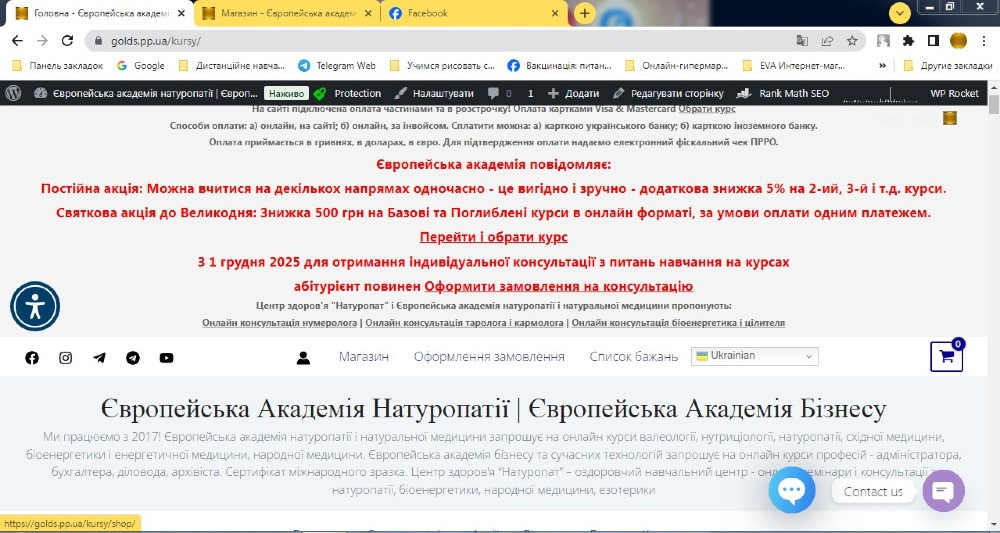Open Список бажань menu item

point(633,357)
